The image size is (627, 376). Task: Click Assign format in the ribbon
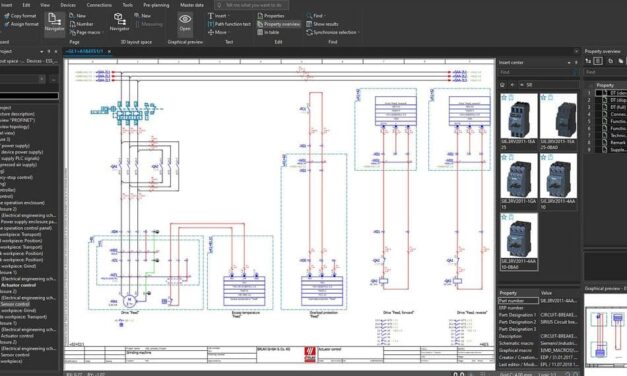pyautogui.click(x=21, y=24)
